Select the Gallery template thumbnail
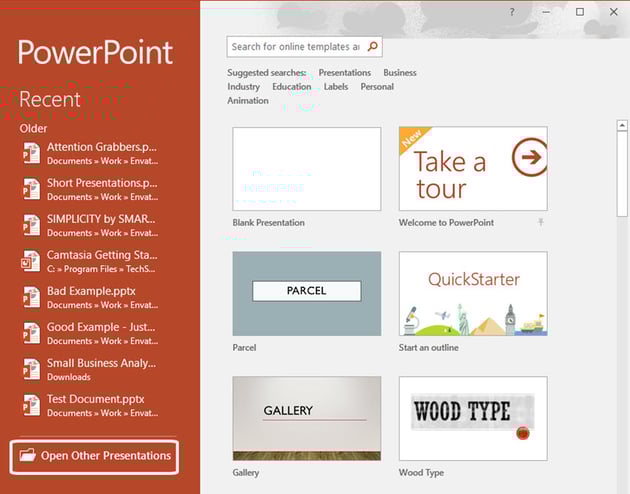This screenshot has width=630, height=494. tap(307, 418)
